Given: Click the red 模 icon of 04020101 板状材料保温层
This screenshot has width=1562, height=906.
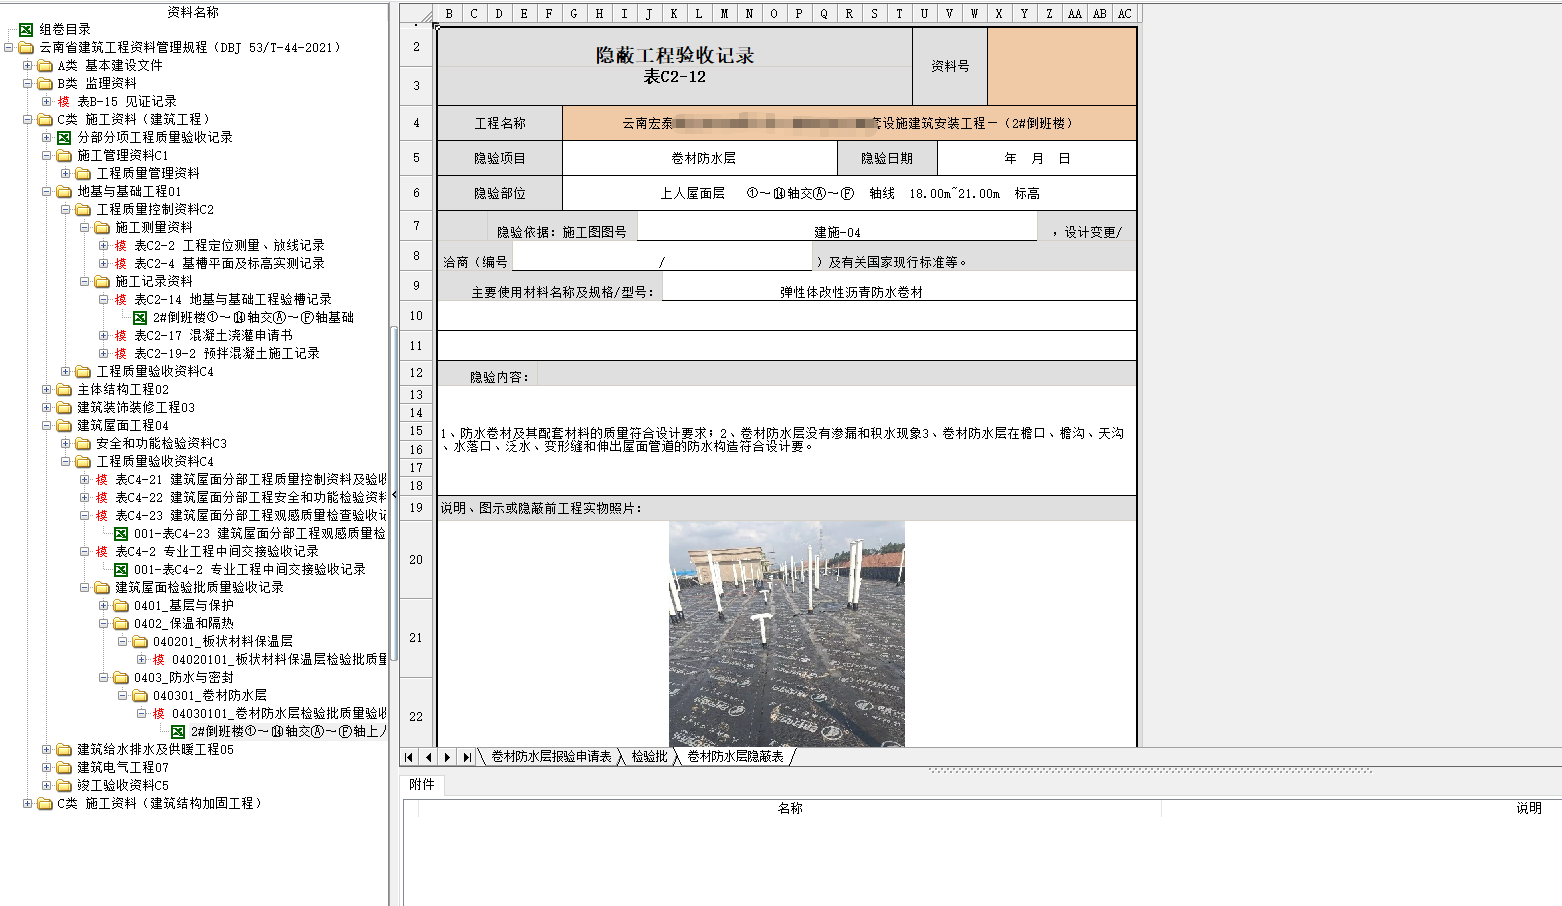Looking at the screenshot, I should point(159,660).
